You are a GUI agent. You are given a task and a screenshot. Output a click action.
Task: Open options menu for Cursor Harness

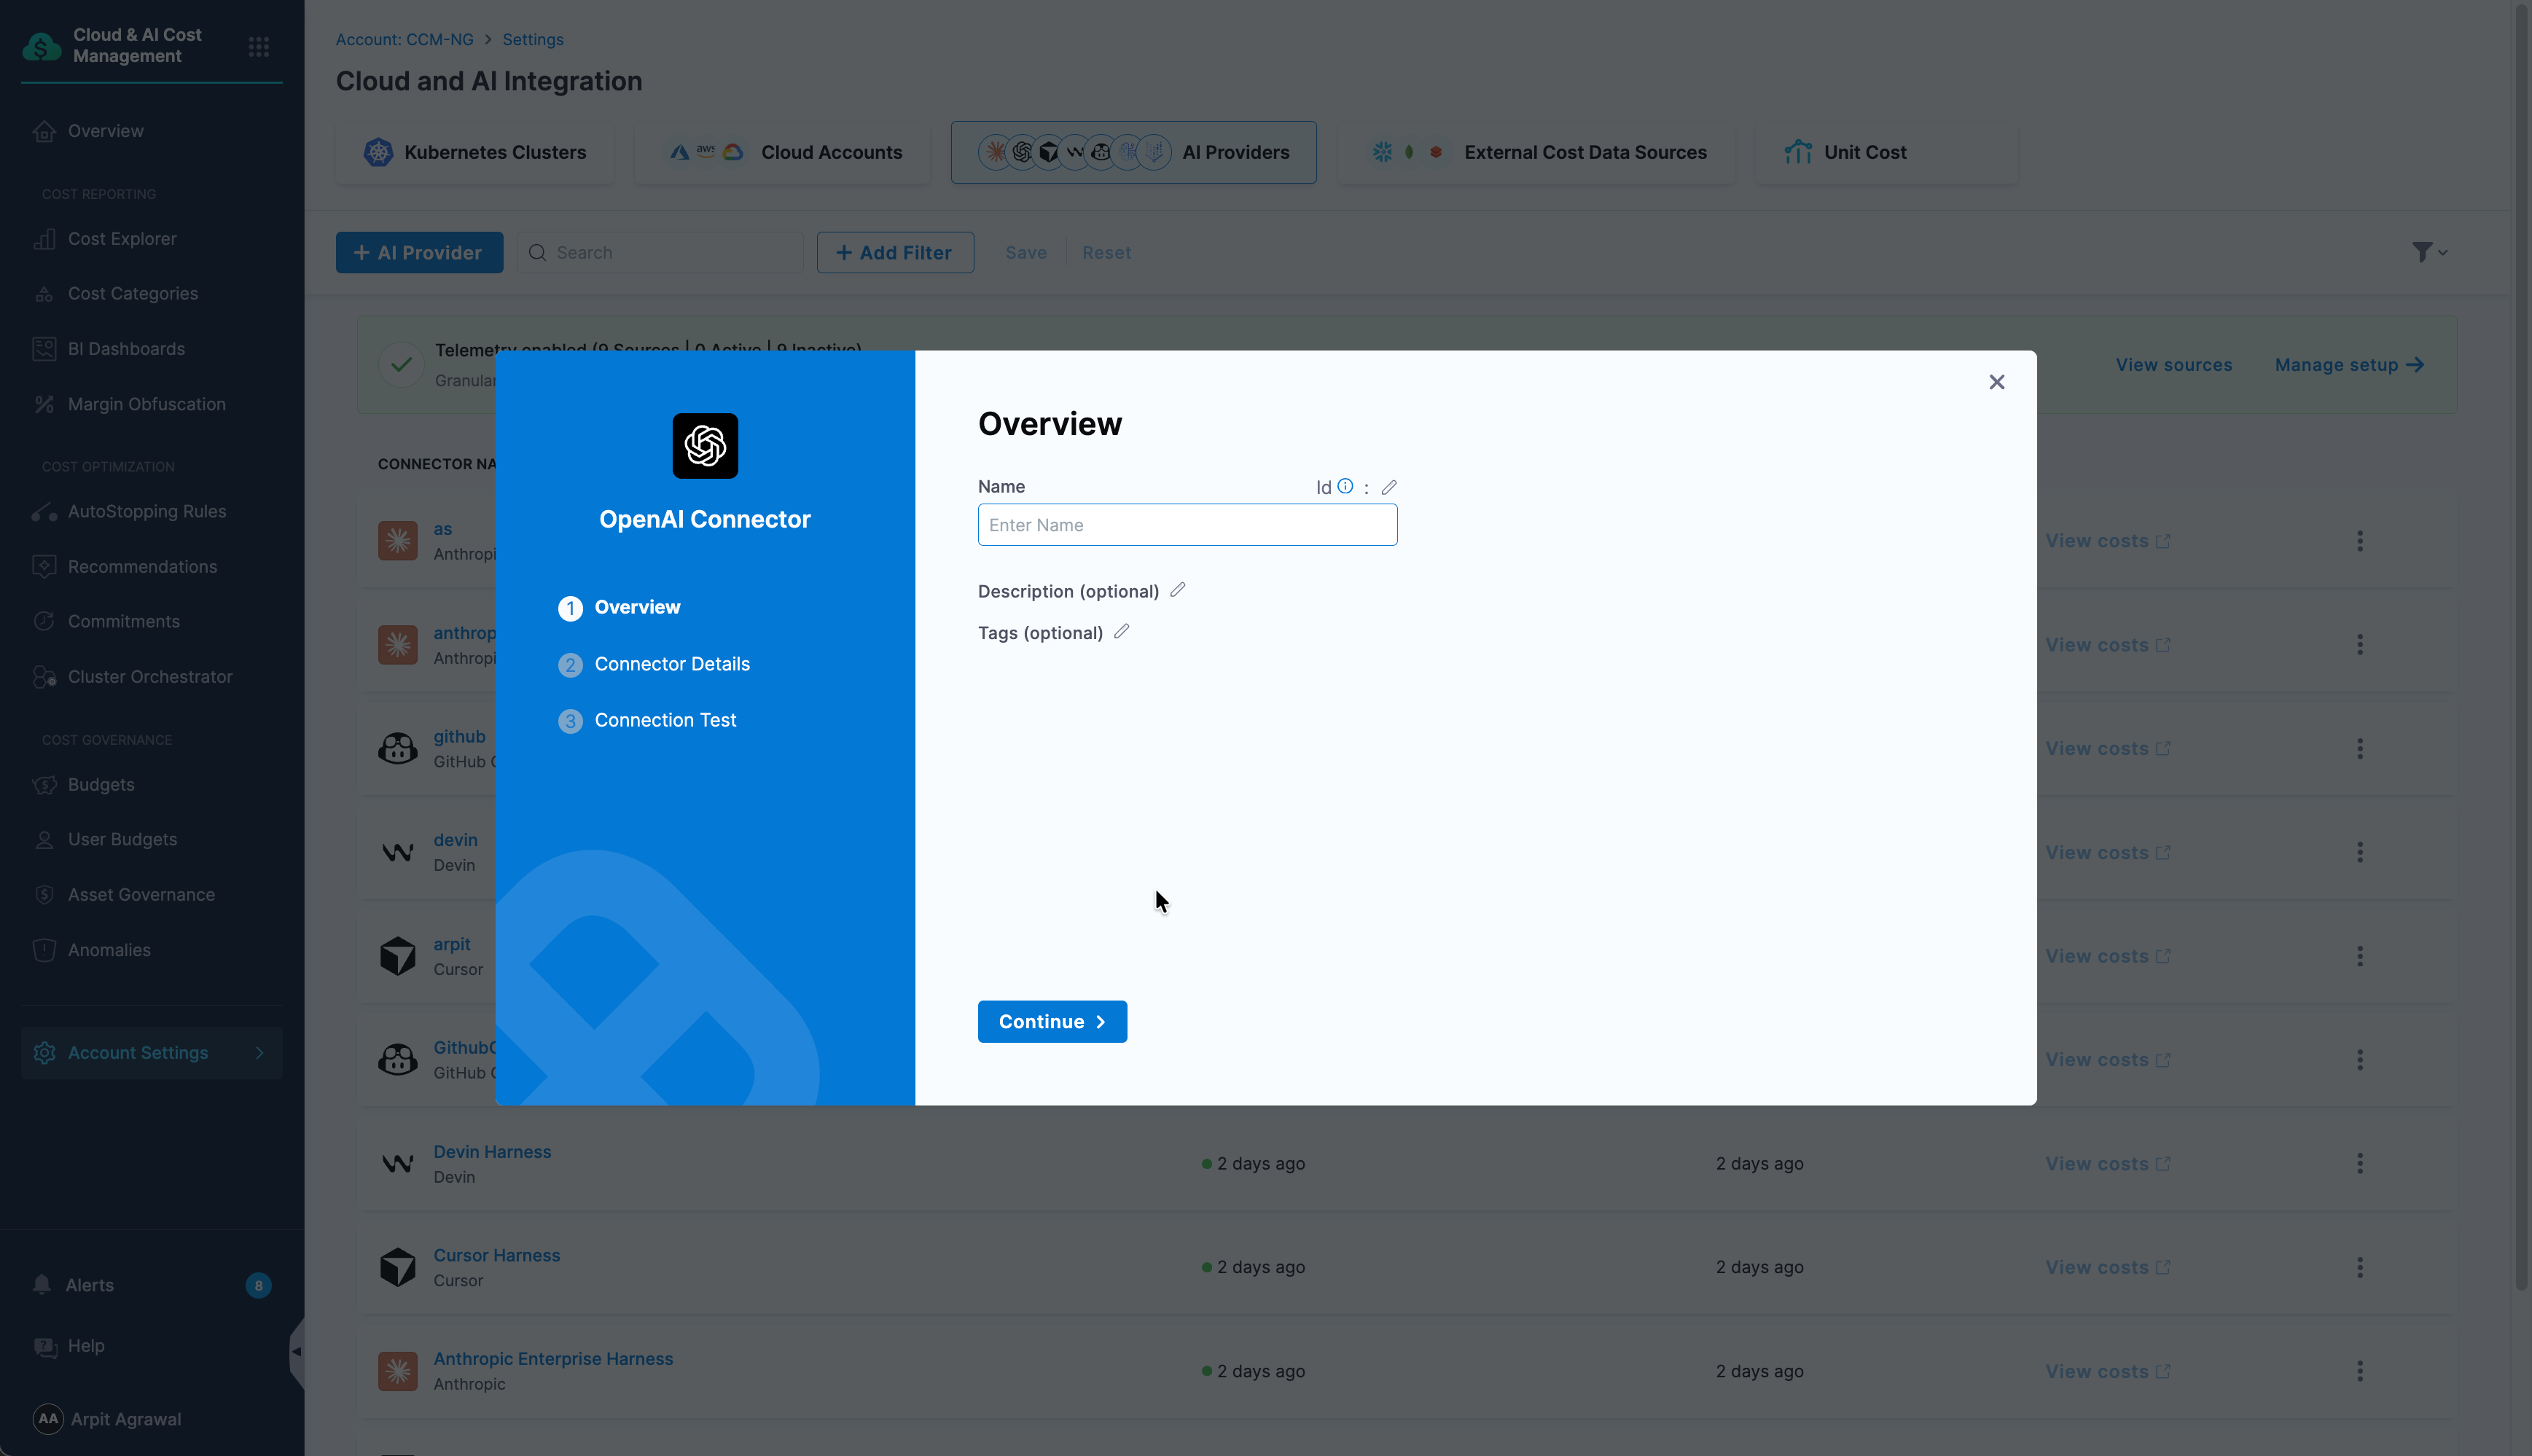2359,1268
